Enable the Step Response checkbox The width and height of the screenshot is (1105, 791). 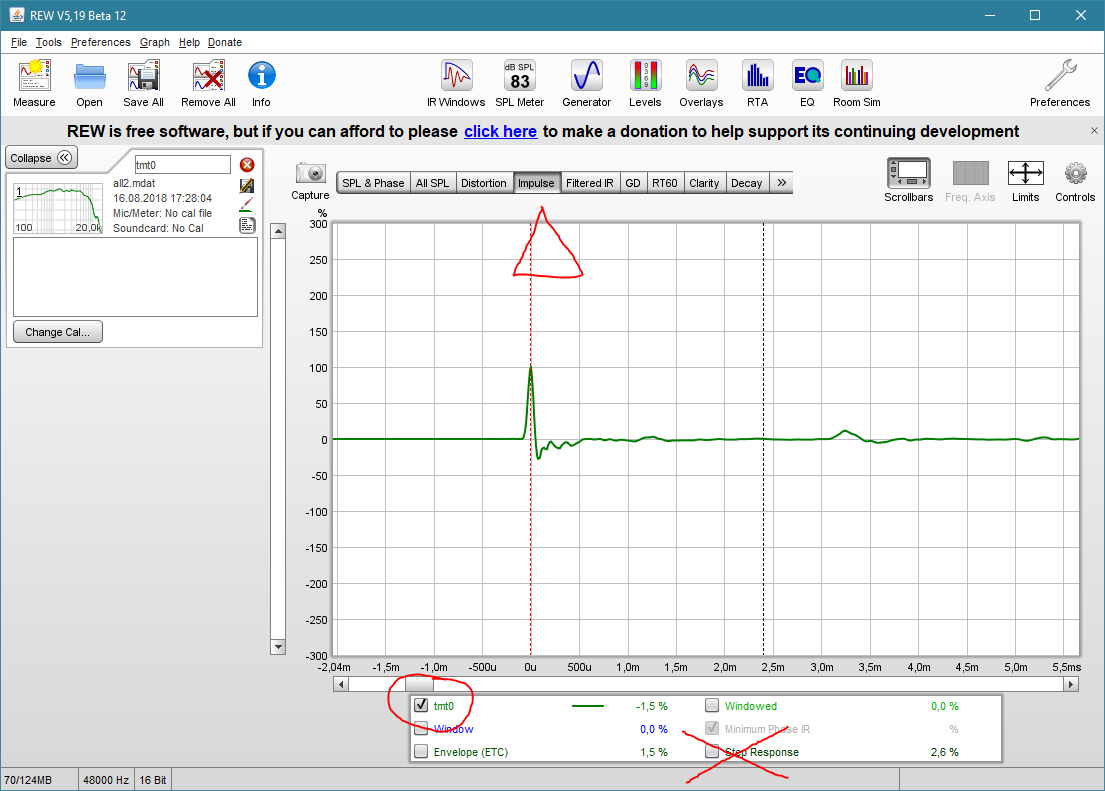(x=712, y=752)
